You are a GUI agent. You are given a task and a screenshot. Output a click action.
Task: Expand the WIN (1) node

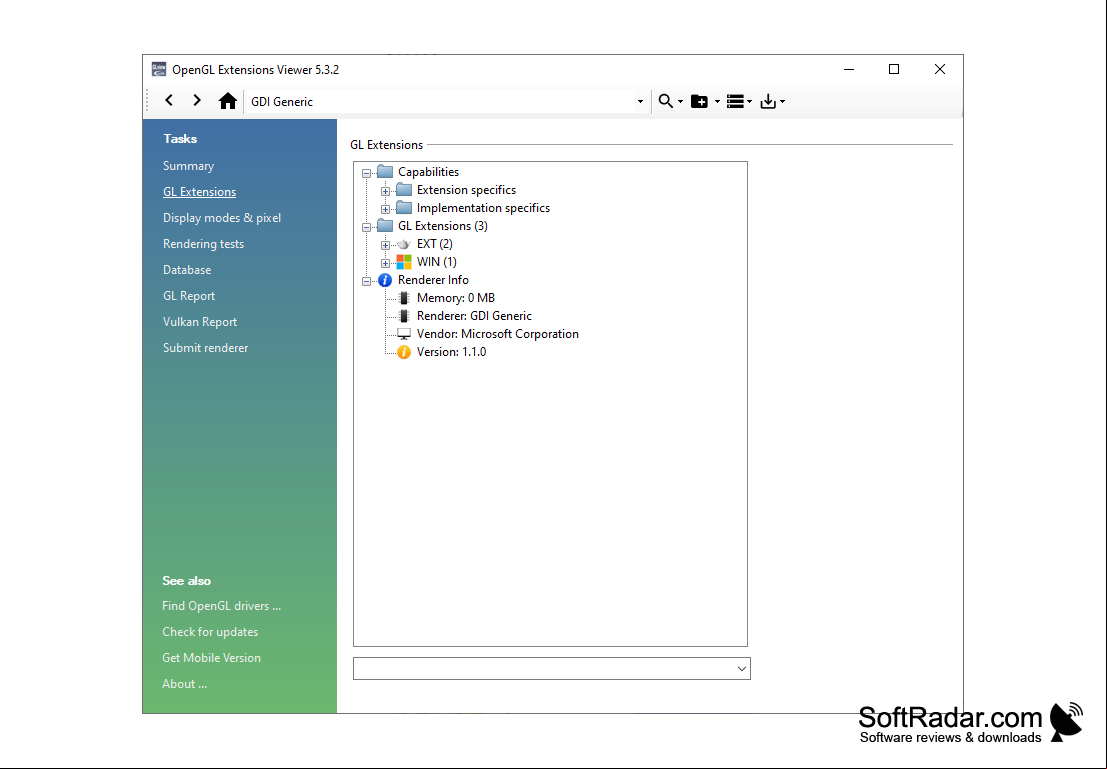point(385,263)
